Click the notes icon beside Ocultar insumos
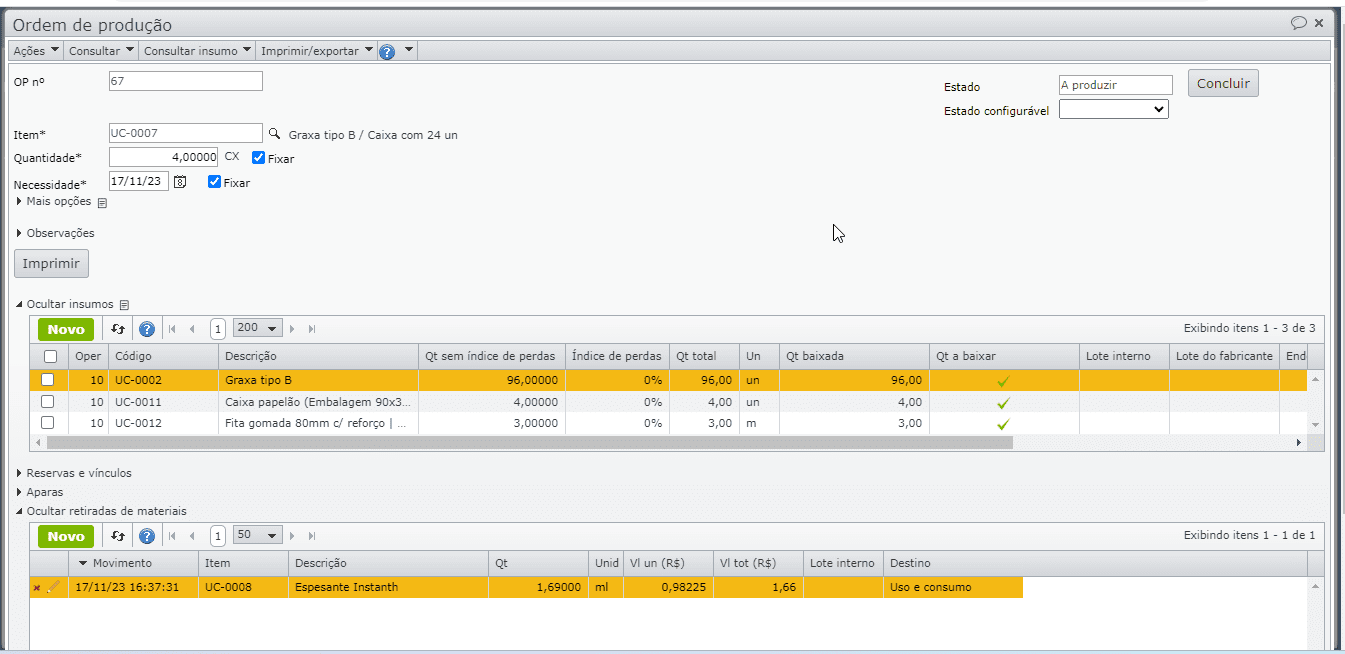This screenshot has width=1345, height=654. click(x=124, y=304)
